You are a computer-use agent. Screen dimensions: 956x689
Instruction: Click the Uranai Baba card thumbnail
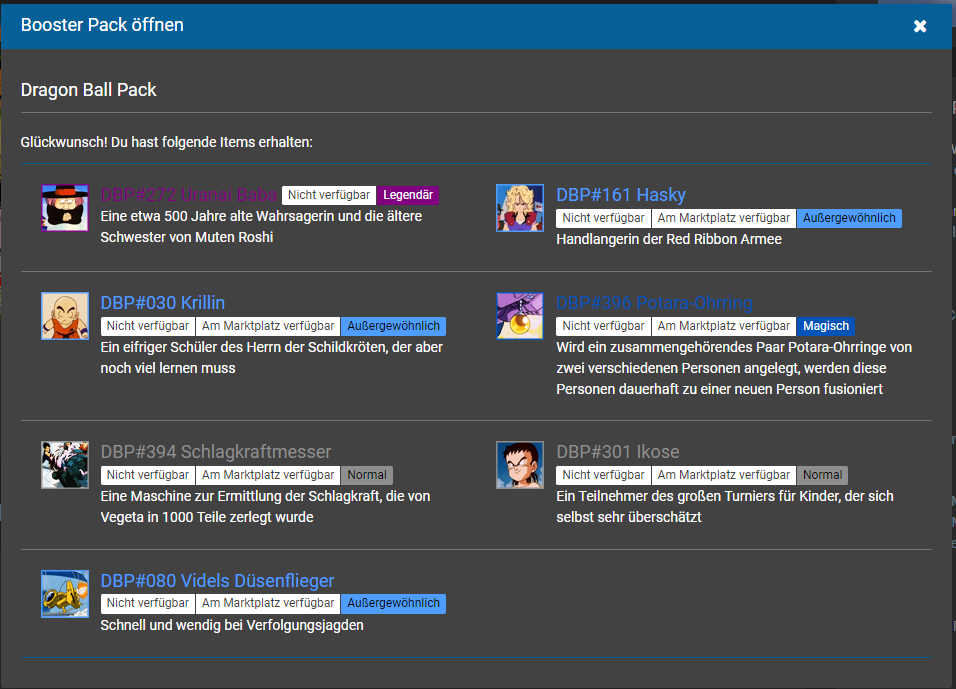click(x=65, y=208)
